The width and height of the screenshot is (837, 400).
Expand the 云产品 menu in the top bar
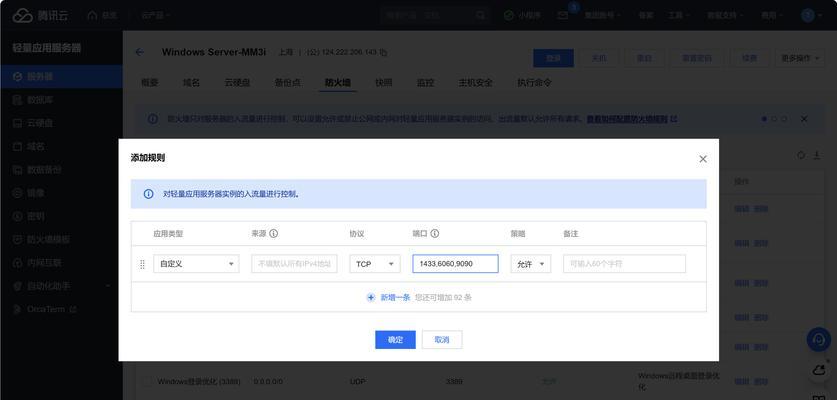(x=156, y=15)
